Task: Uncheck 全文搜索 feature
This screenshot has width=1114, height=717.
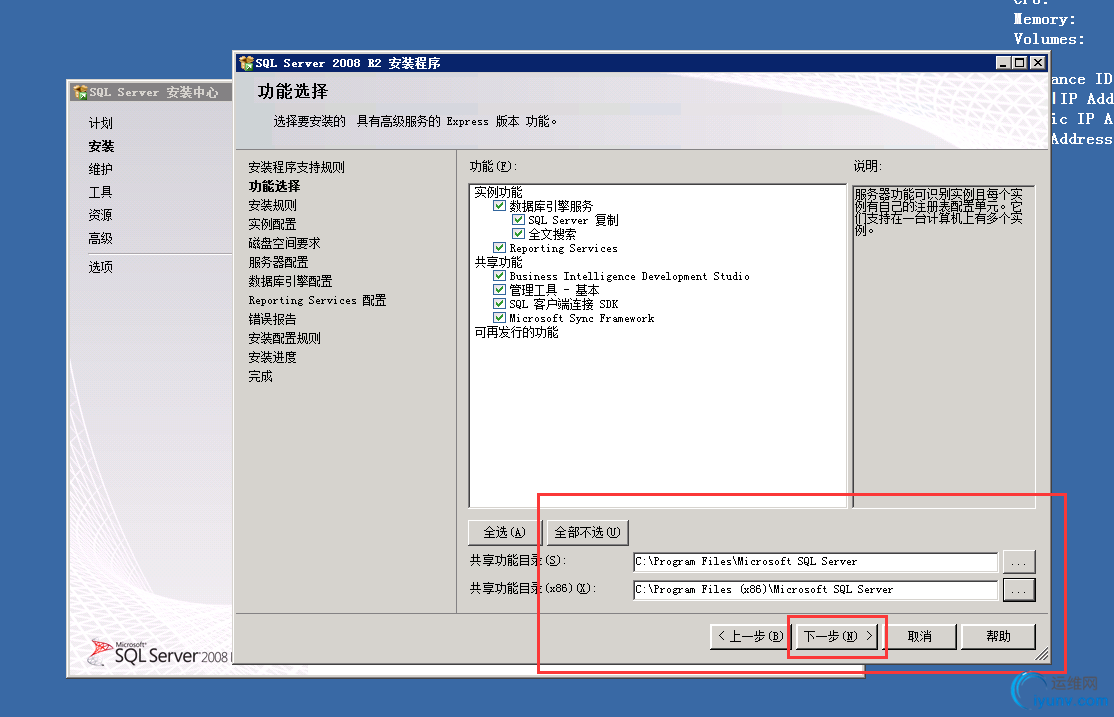Action: pos(519,234)
